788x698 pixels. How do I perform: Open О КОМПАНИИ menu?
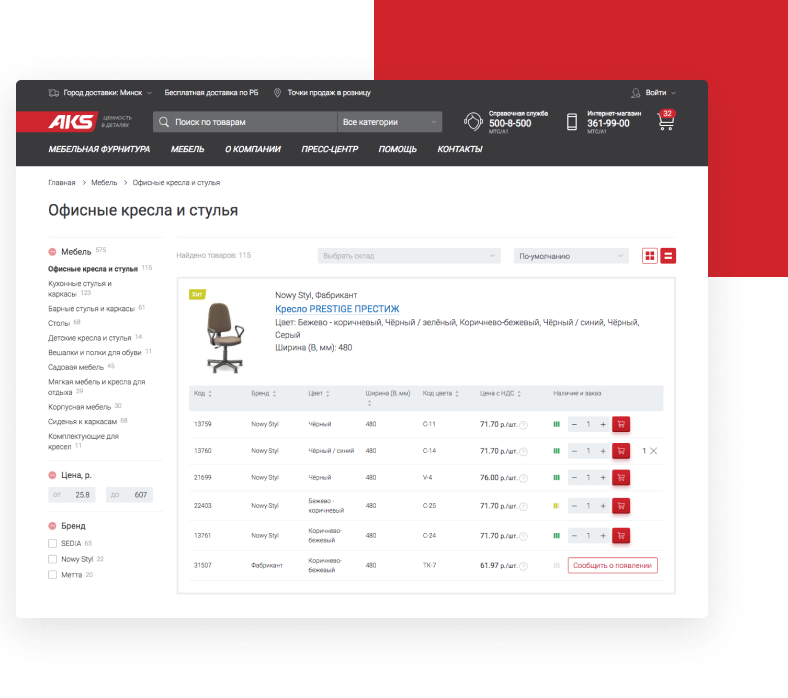253,149
